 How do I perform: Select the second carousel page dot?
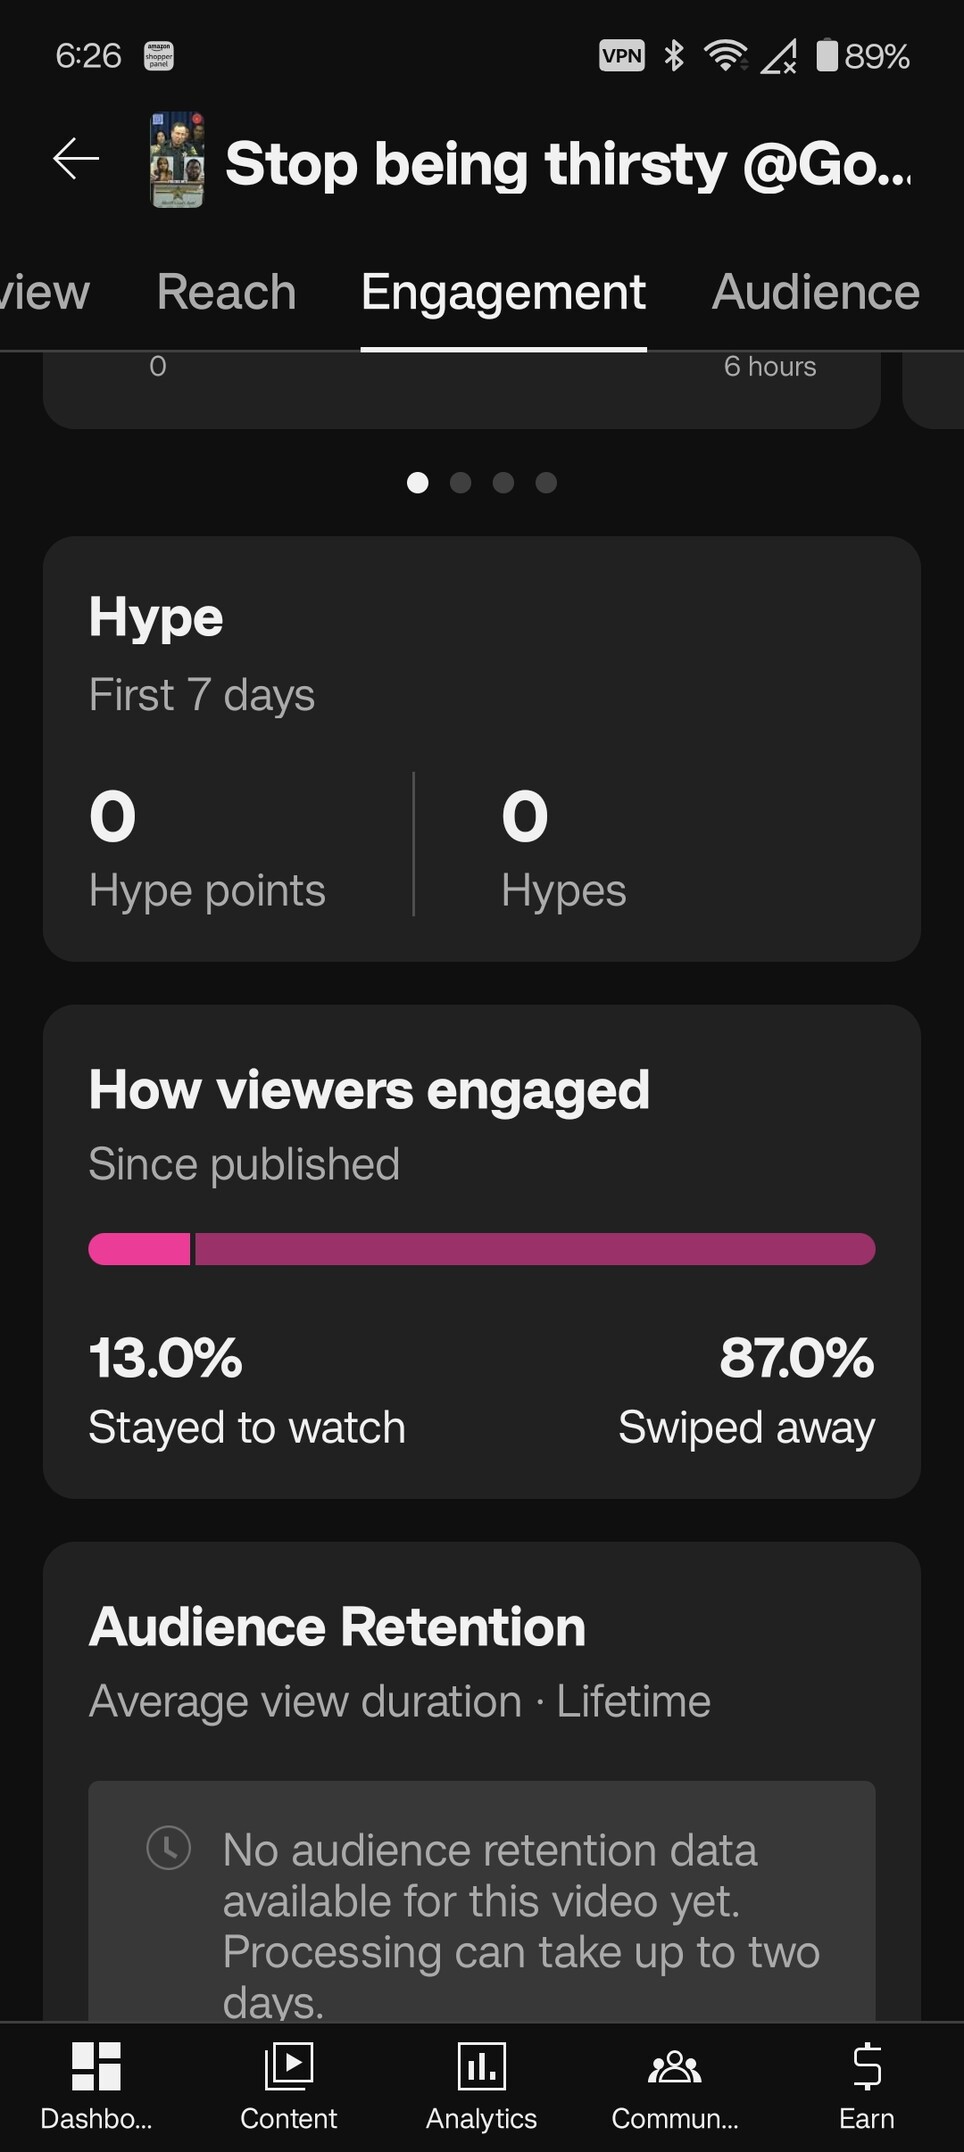point(460,483)
